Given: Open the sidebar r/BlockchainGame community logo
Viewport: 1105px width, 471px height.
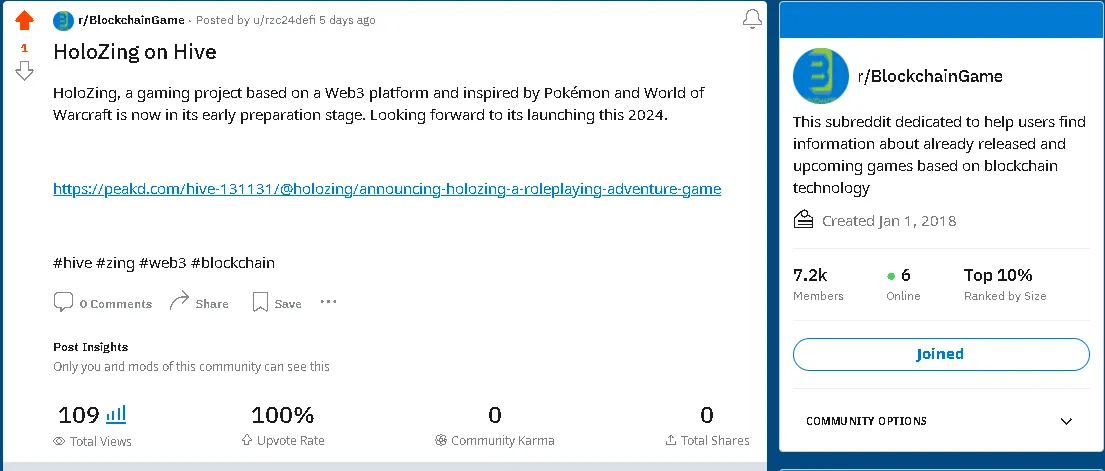Looking at the screenshot, I should (820, 76).
